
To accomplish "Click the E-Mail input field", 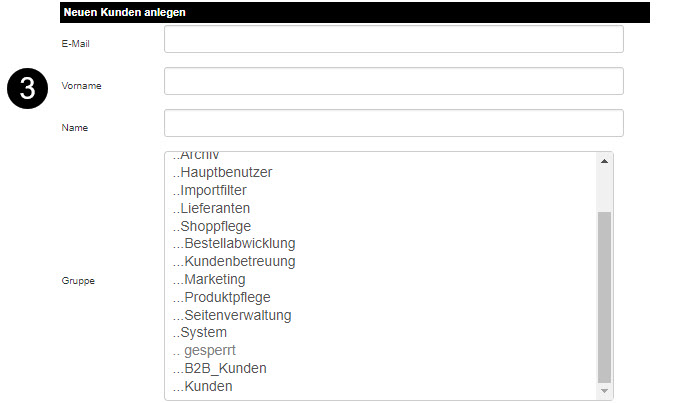I will click(x=393, y=39).
